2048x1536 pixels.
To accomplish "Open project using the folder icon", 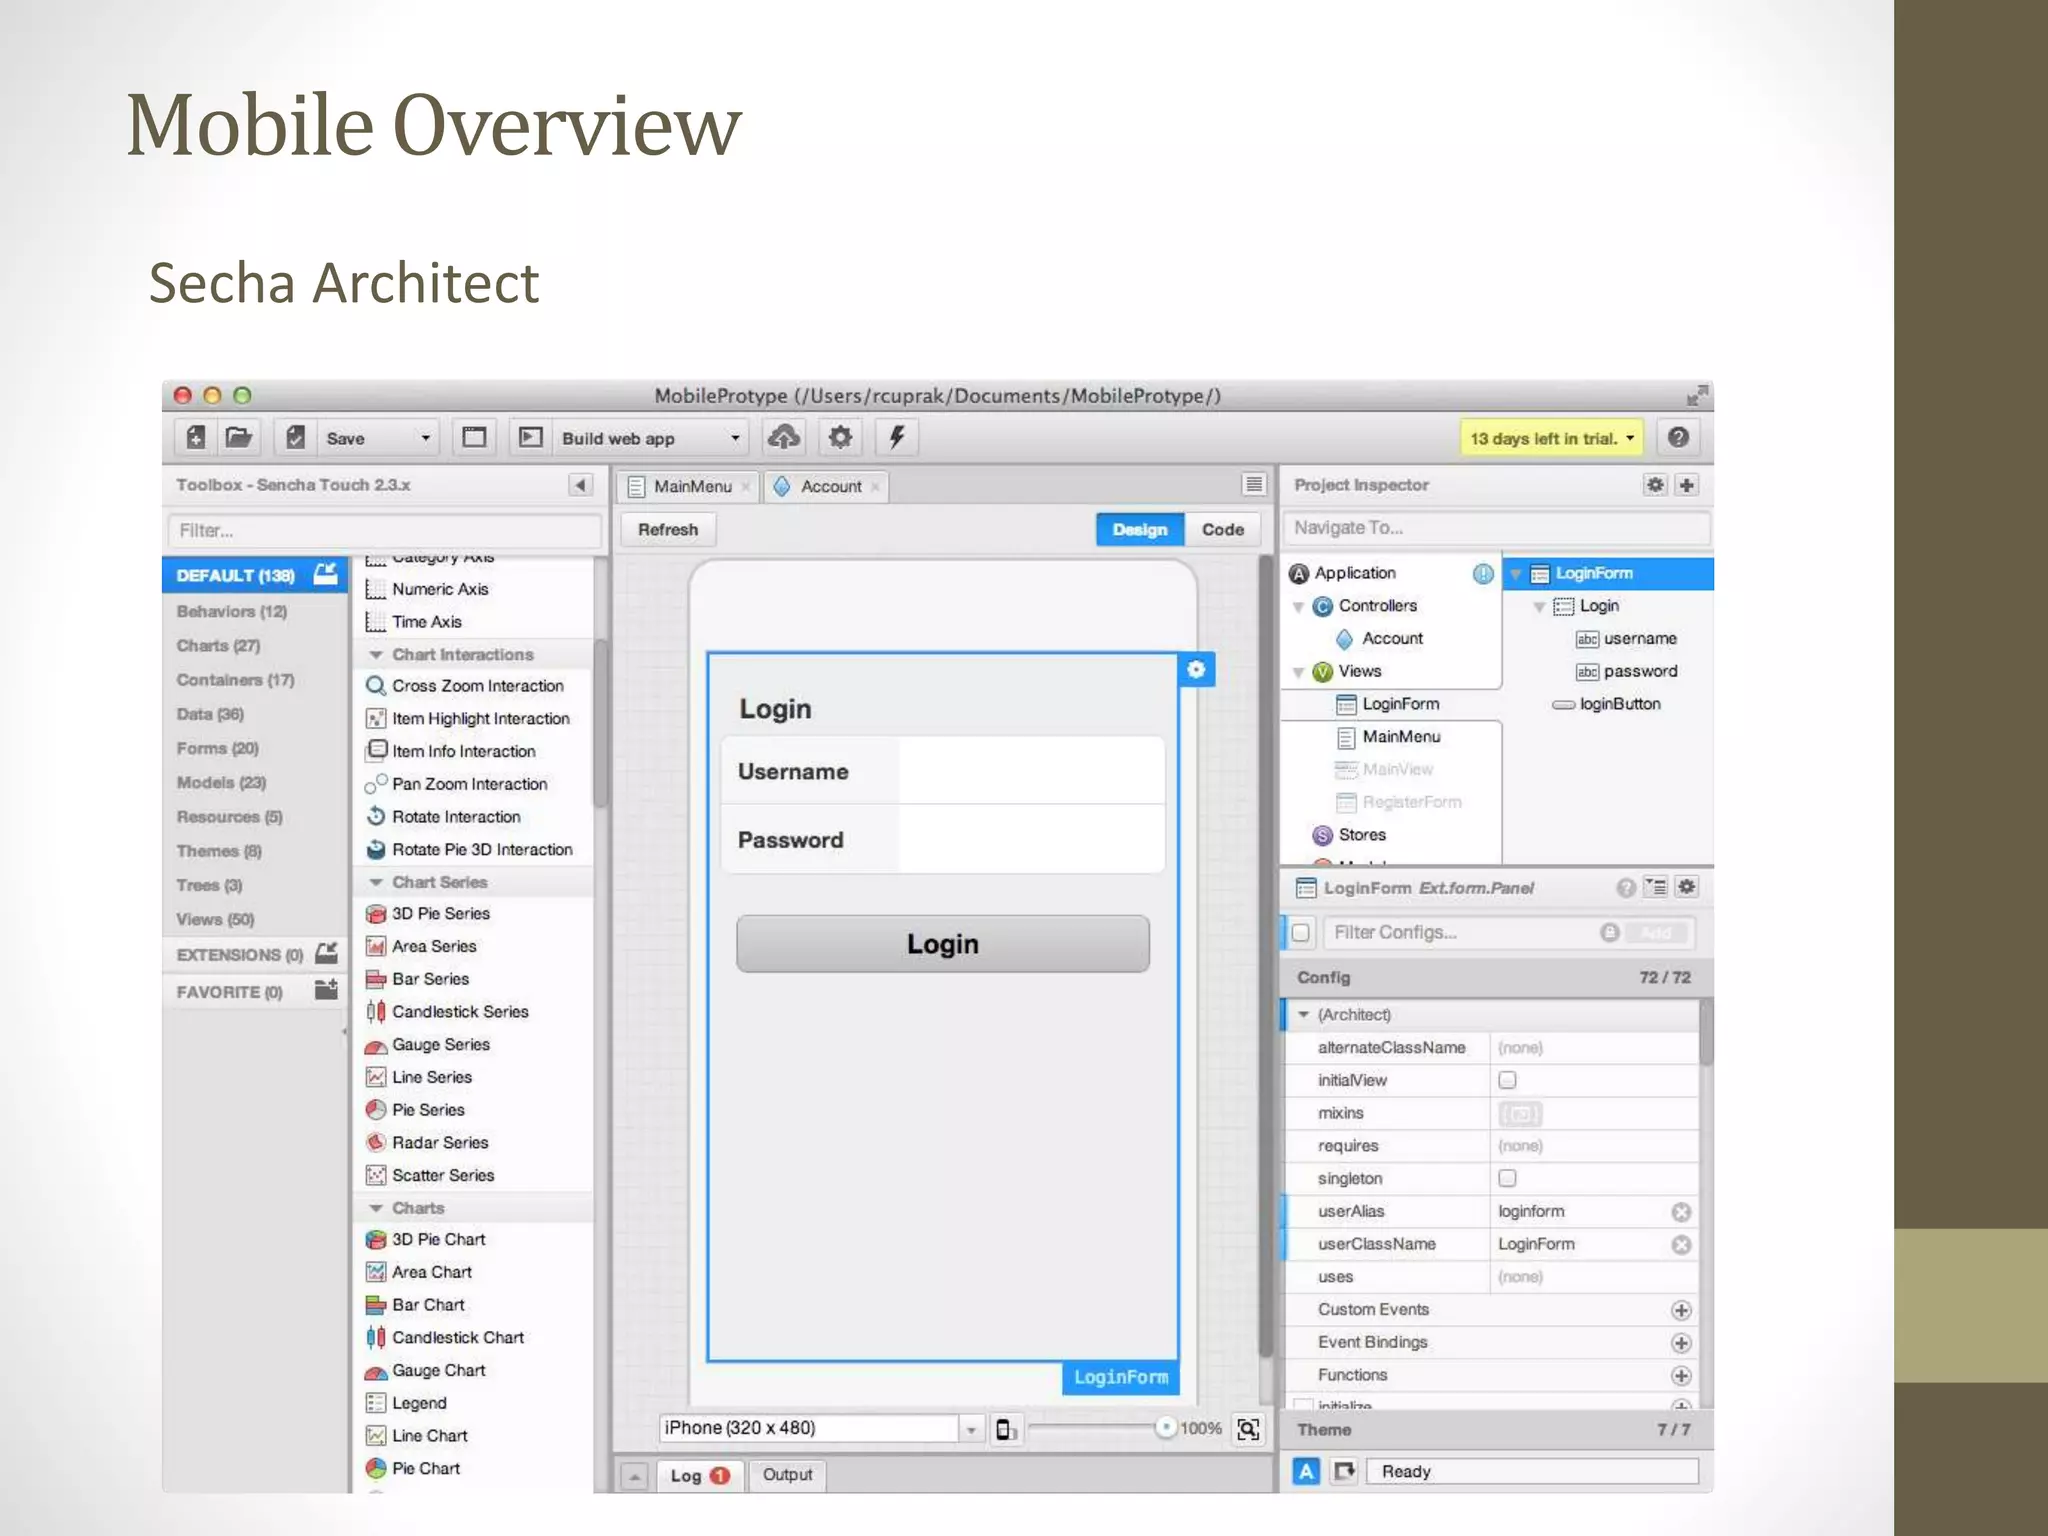I will [x=238, y=437].
